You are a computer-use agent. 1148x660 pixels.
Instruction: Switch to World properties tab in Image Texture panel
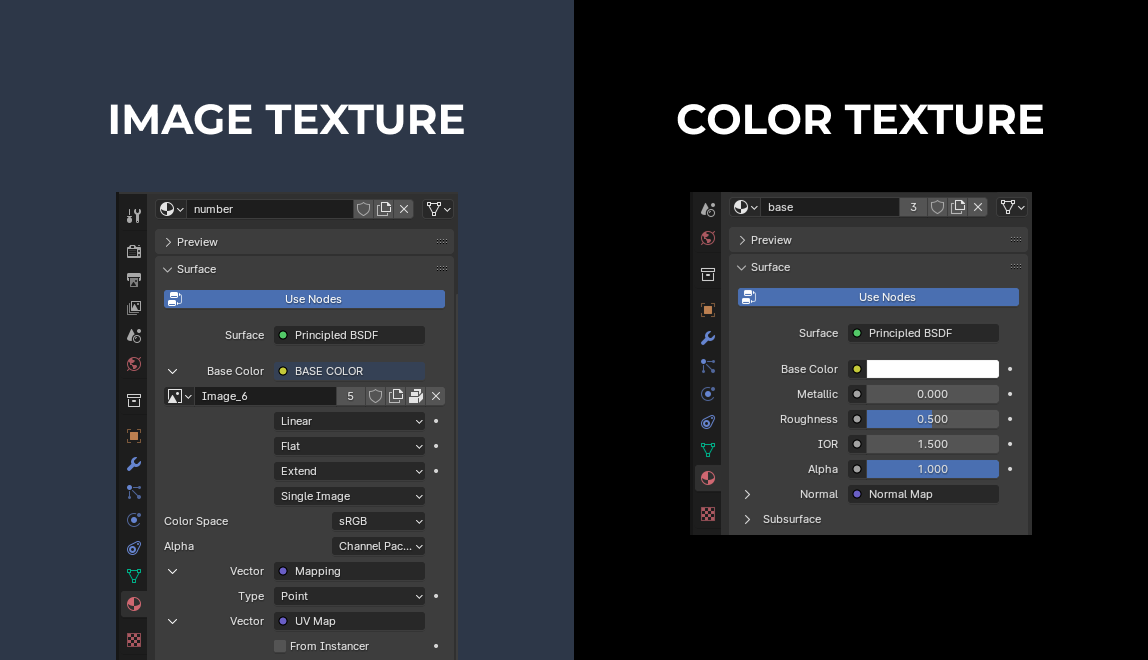pyautogui.click(x=134, y=364)
